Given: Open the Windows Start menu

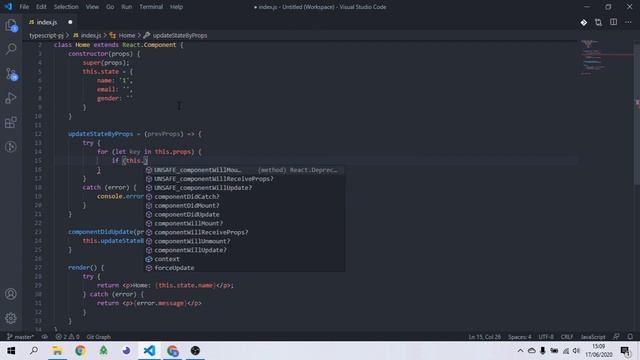Looking at the screenshot, I should (11, 351).
